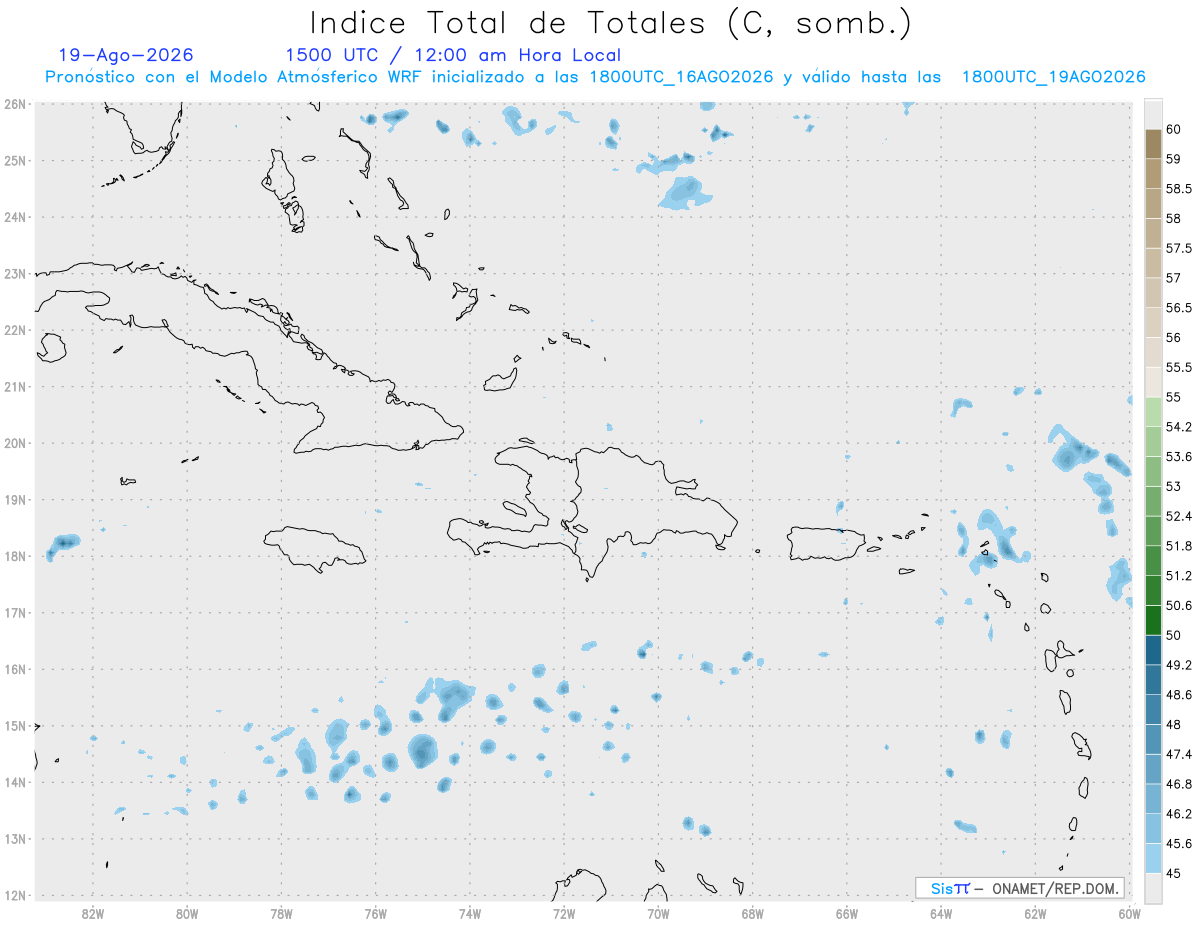Click colorbar label '58.5'

(1179, 188)
